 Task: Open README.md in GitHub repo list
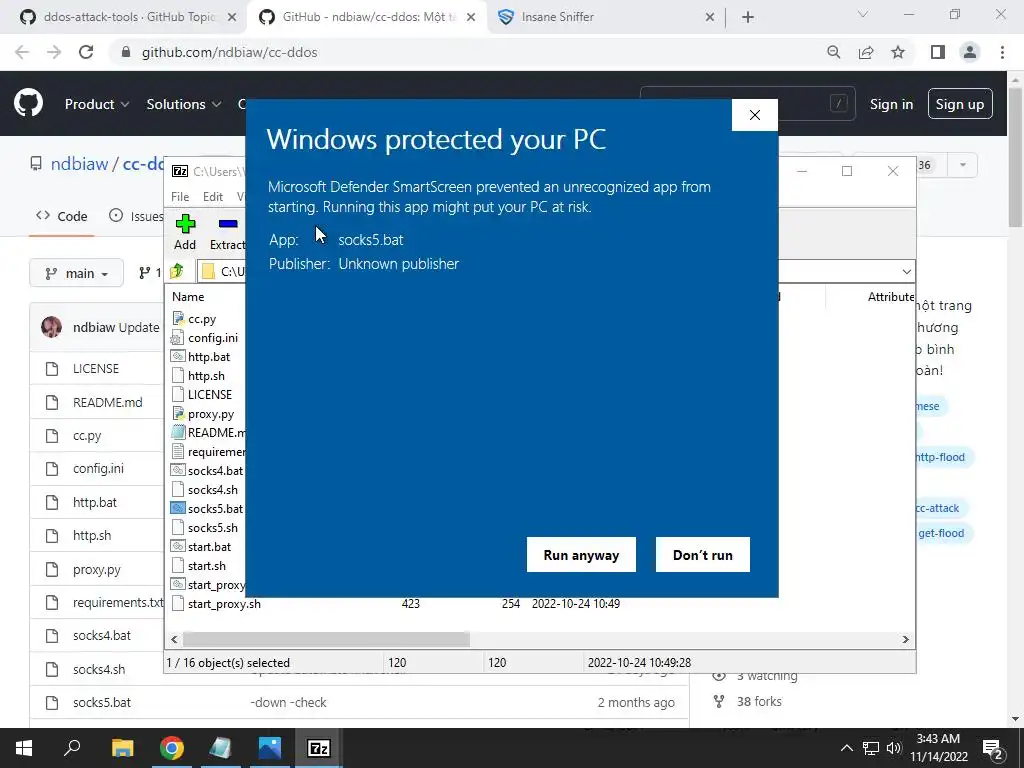click(x=107, y=402)
